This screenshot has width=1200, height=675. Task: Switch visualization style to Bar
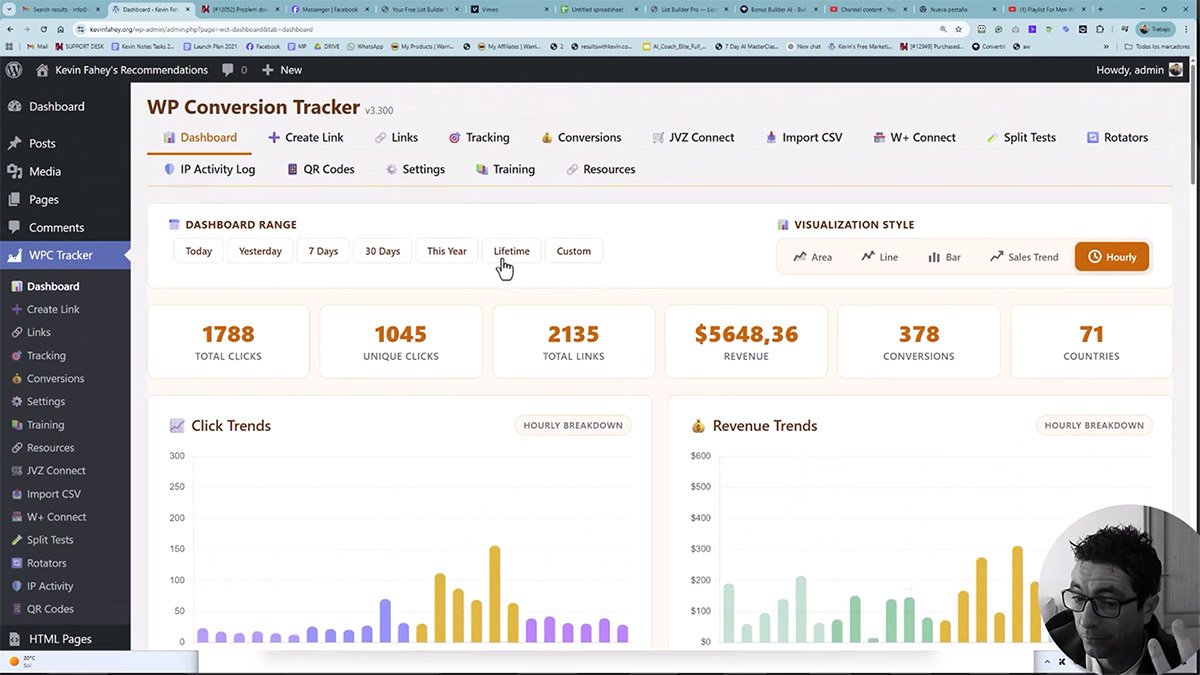click(x=944, y=257)
